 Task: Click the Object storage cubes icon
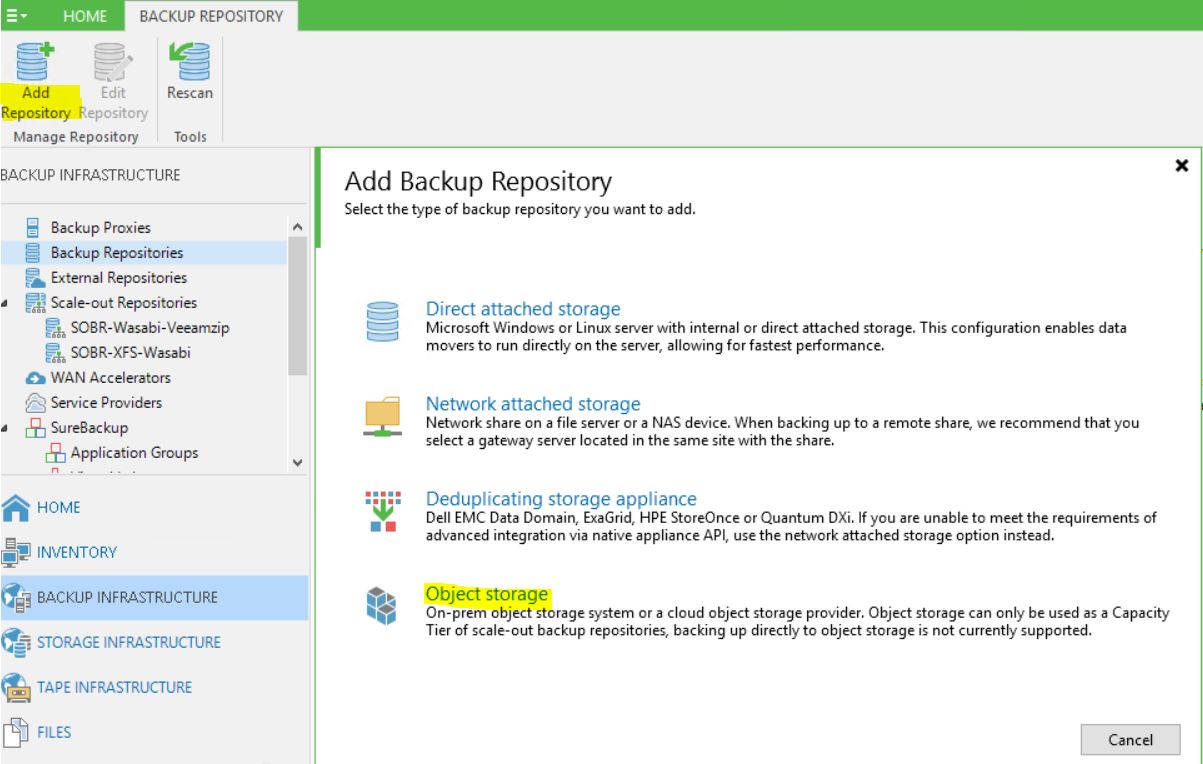click(380, 606)
